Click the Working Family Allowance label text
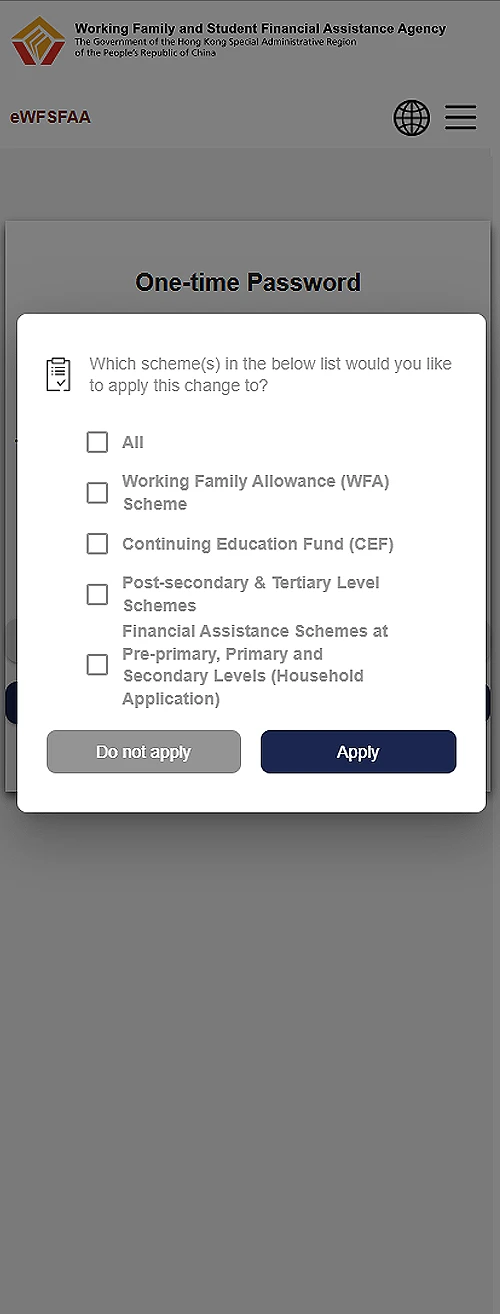Viewport: 500px width, 1314px height. click(x=256, y=493)
